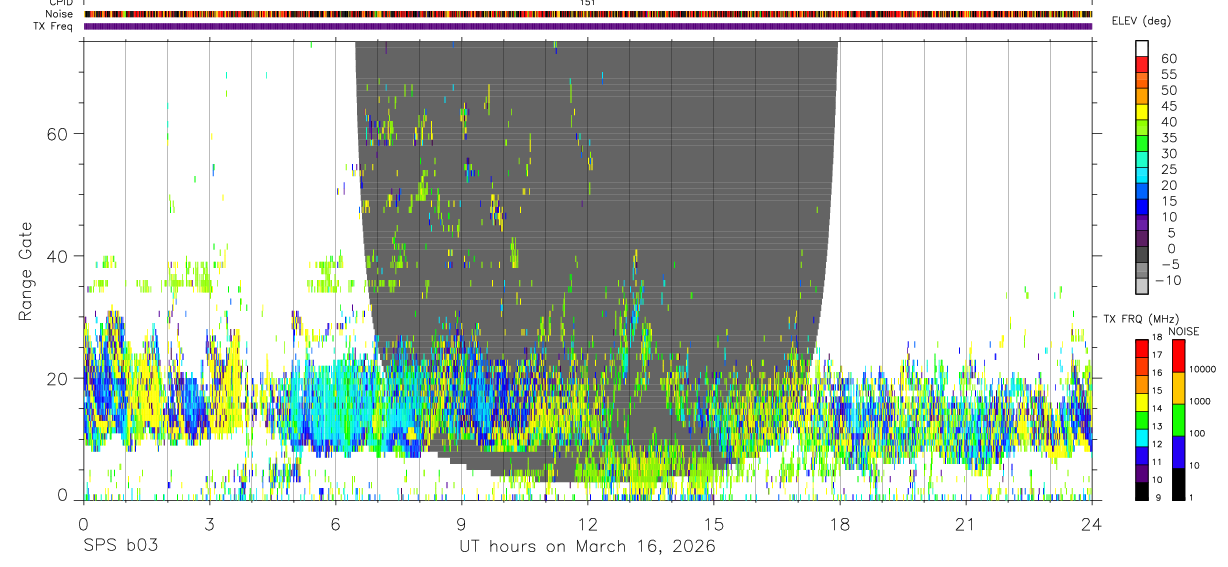1228x567 pixels.
Task: Click the 18 hour tick label
Action: click(839, 524)
